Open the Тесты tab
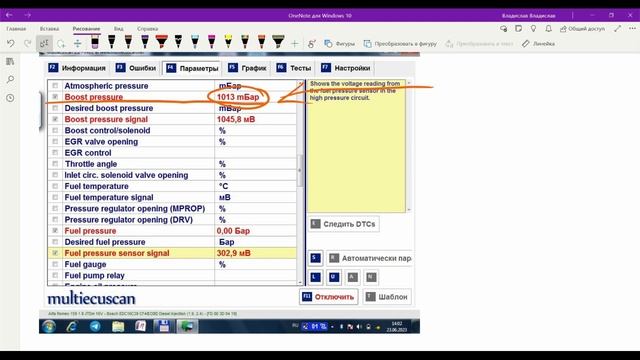 293,68
